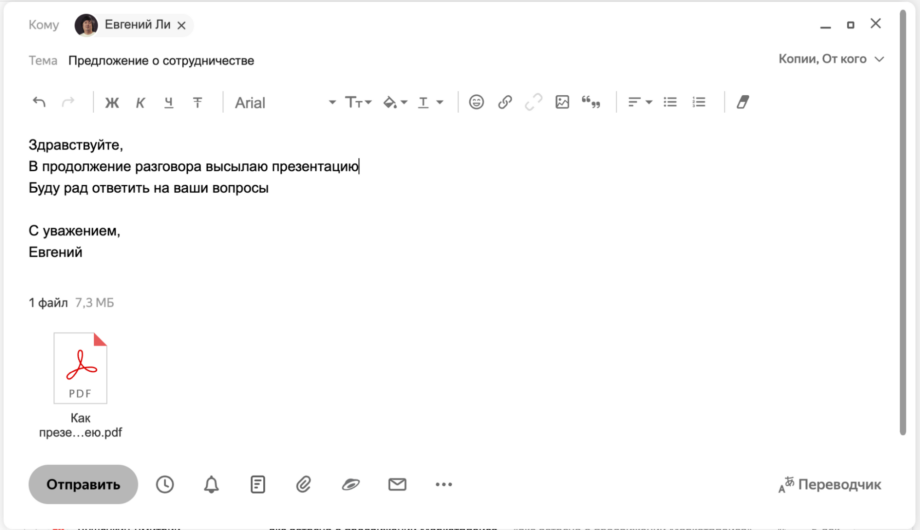This screenshot has height=530, width=920.
Task: Click the undo arrow
Action: (39, 102)
